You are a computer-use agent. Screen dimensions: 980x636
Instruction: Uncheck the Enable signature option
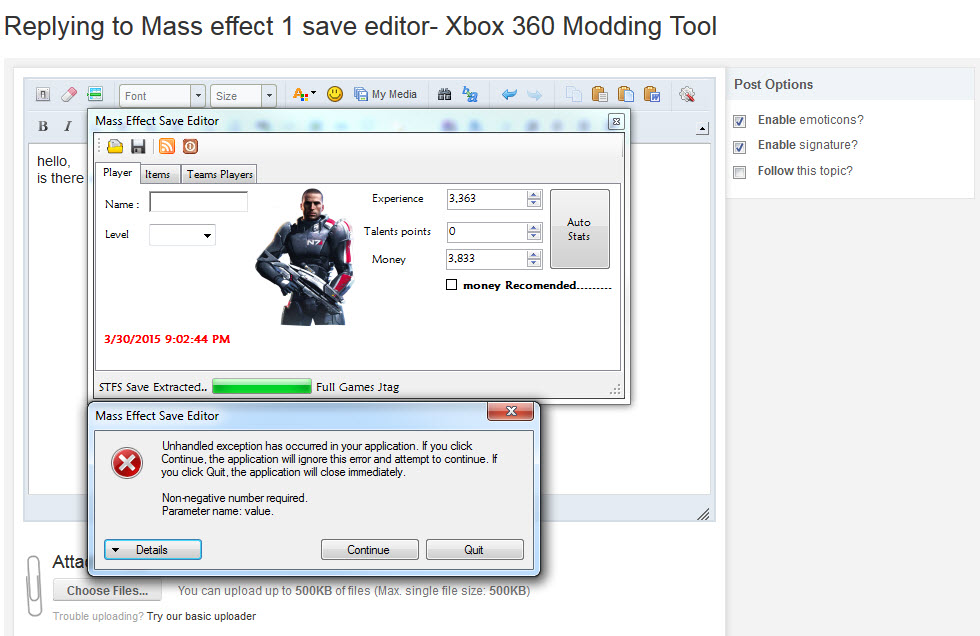(x=740, y=147)
